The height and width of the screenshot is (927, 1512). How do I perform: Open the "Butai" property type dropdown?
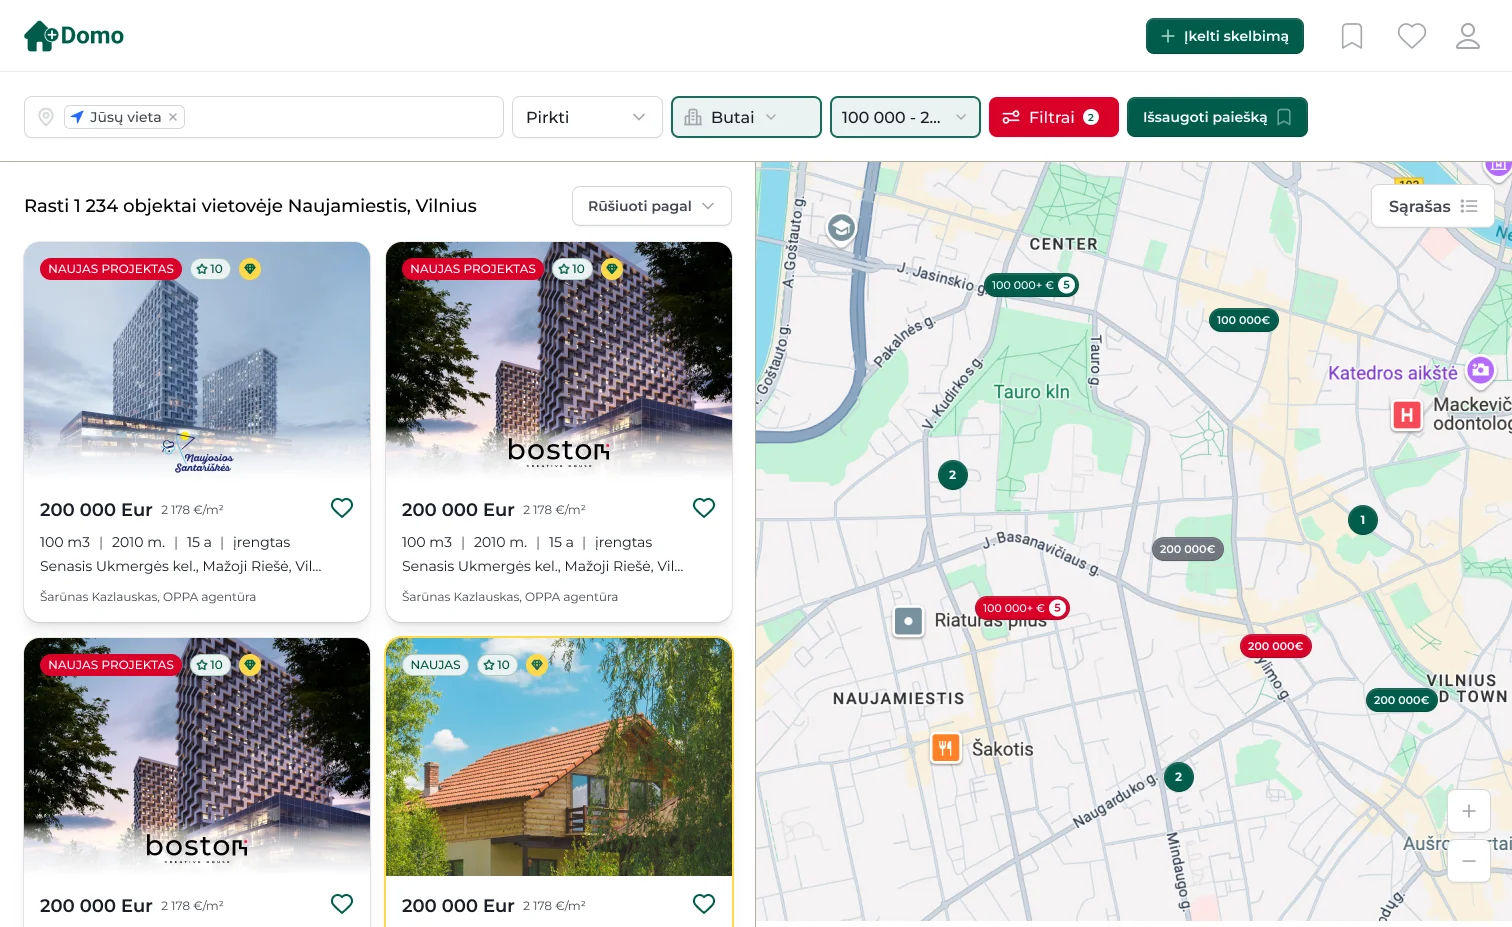pyautogui.click(x=746, y=117)
